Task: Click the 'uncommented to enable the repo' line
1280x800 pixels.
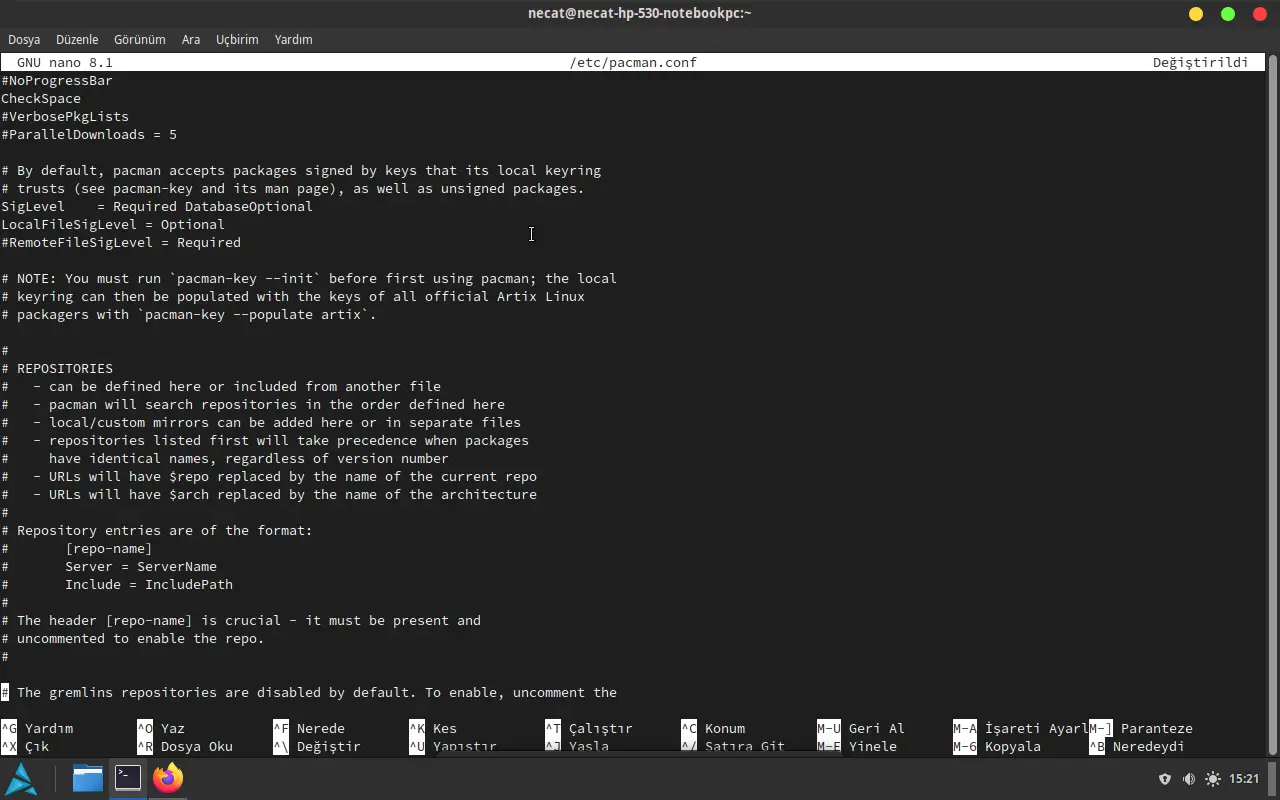Action: pyautogui.click(x=133, y=639)
